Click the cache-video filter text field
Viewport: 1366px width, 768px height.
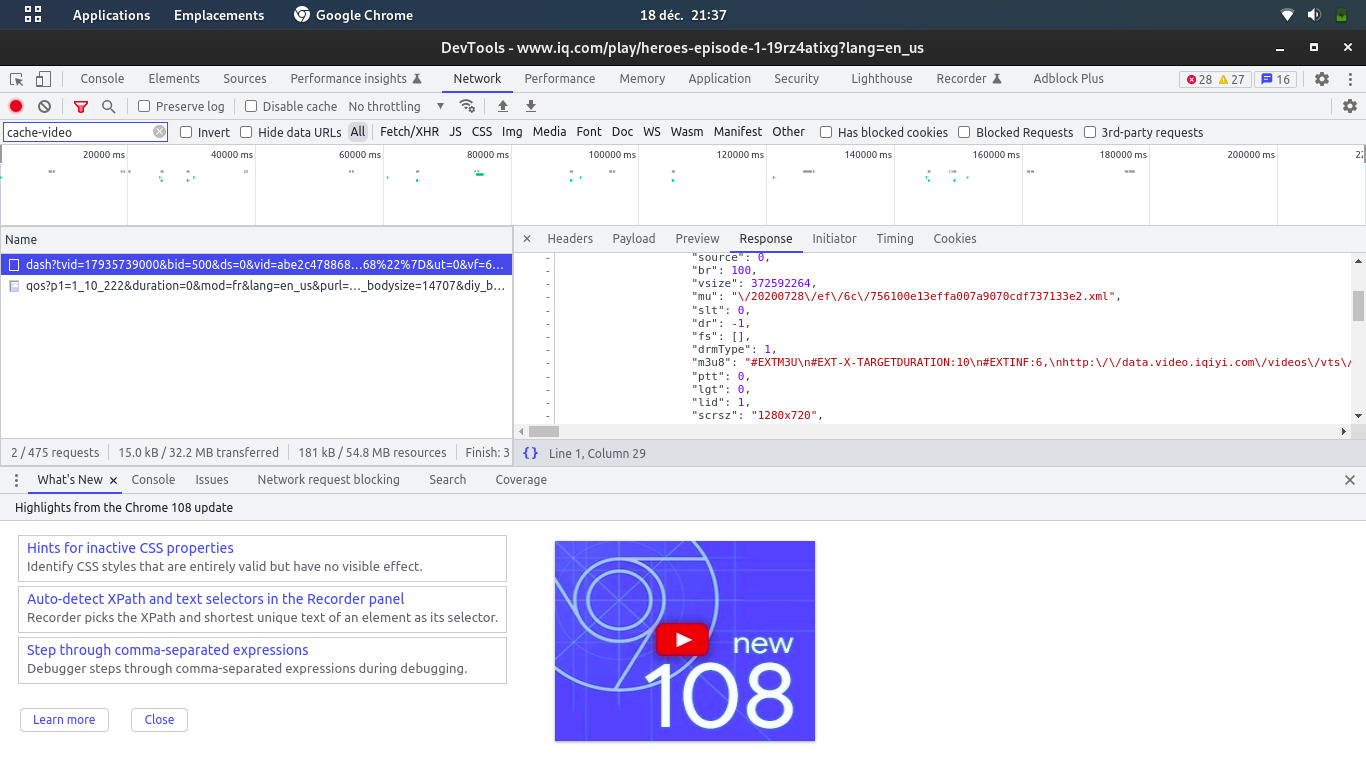click(x=78, y=132)
